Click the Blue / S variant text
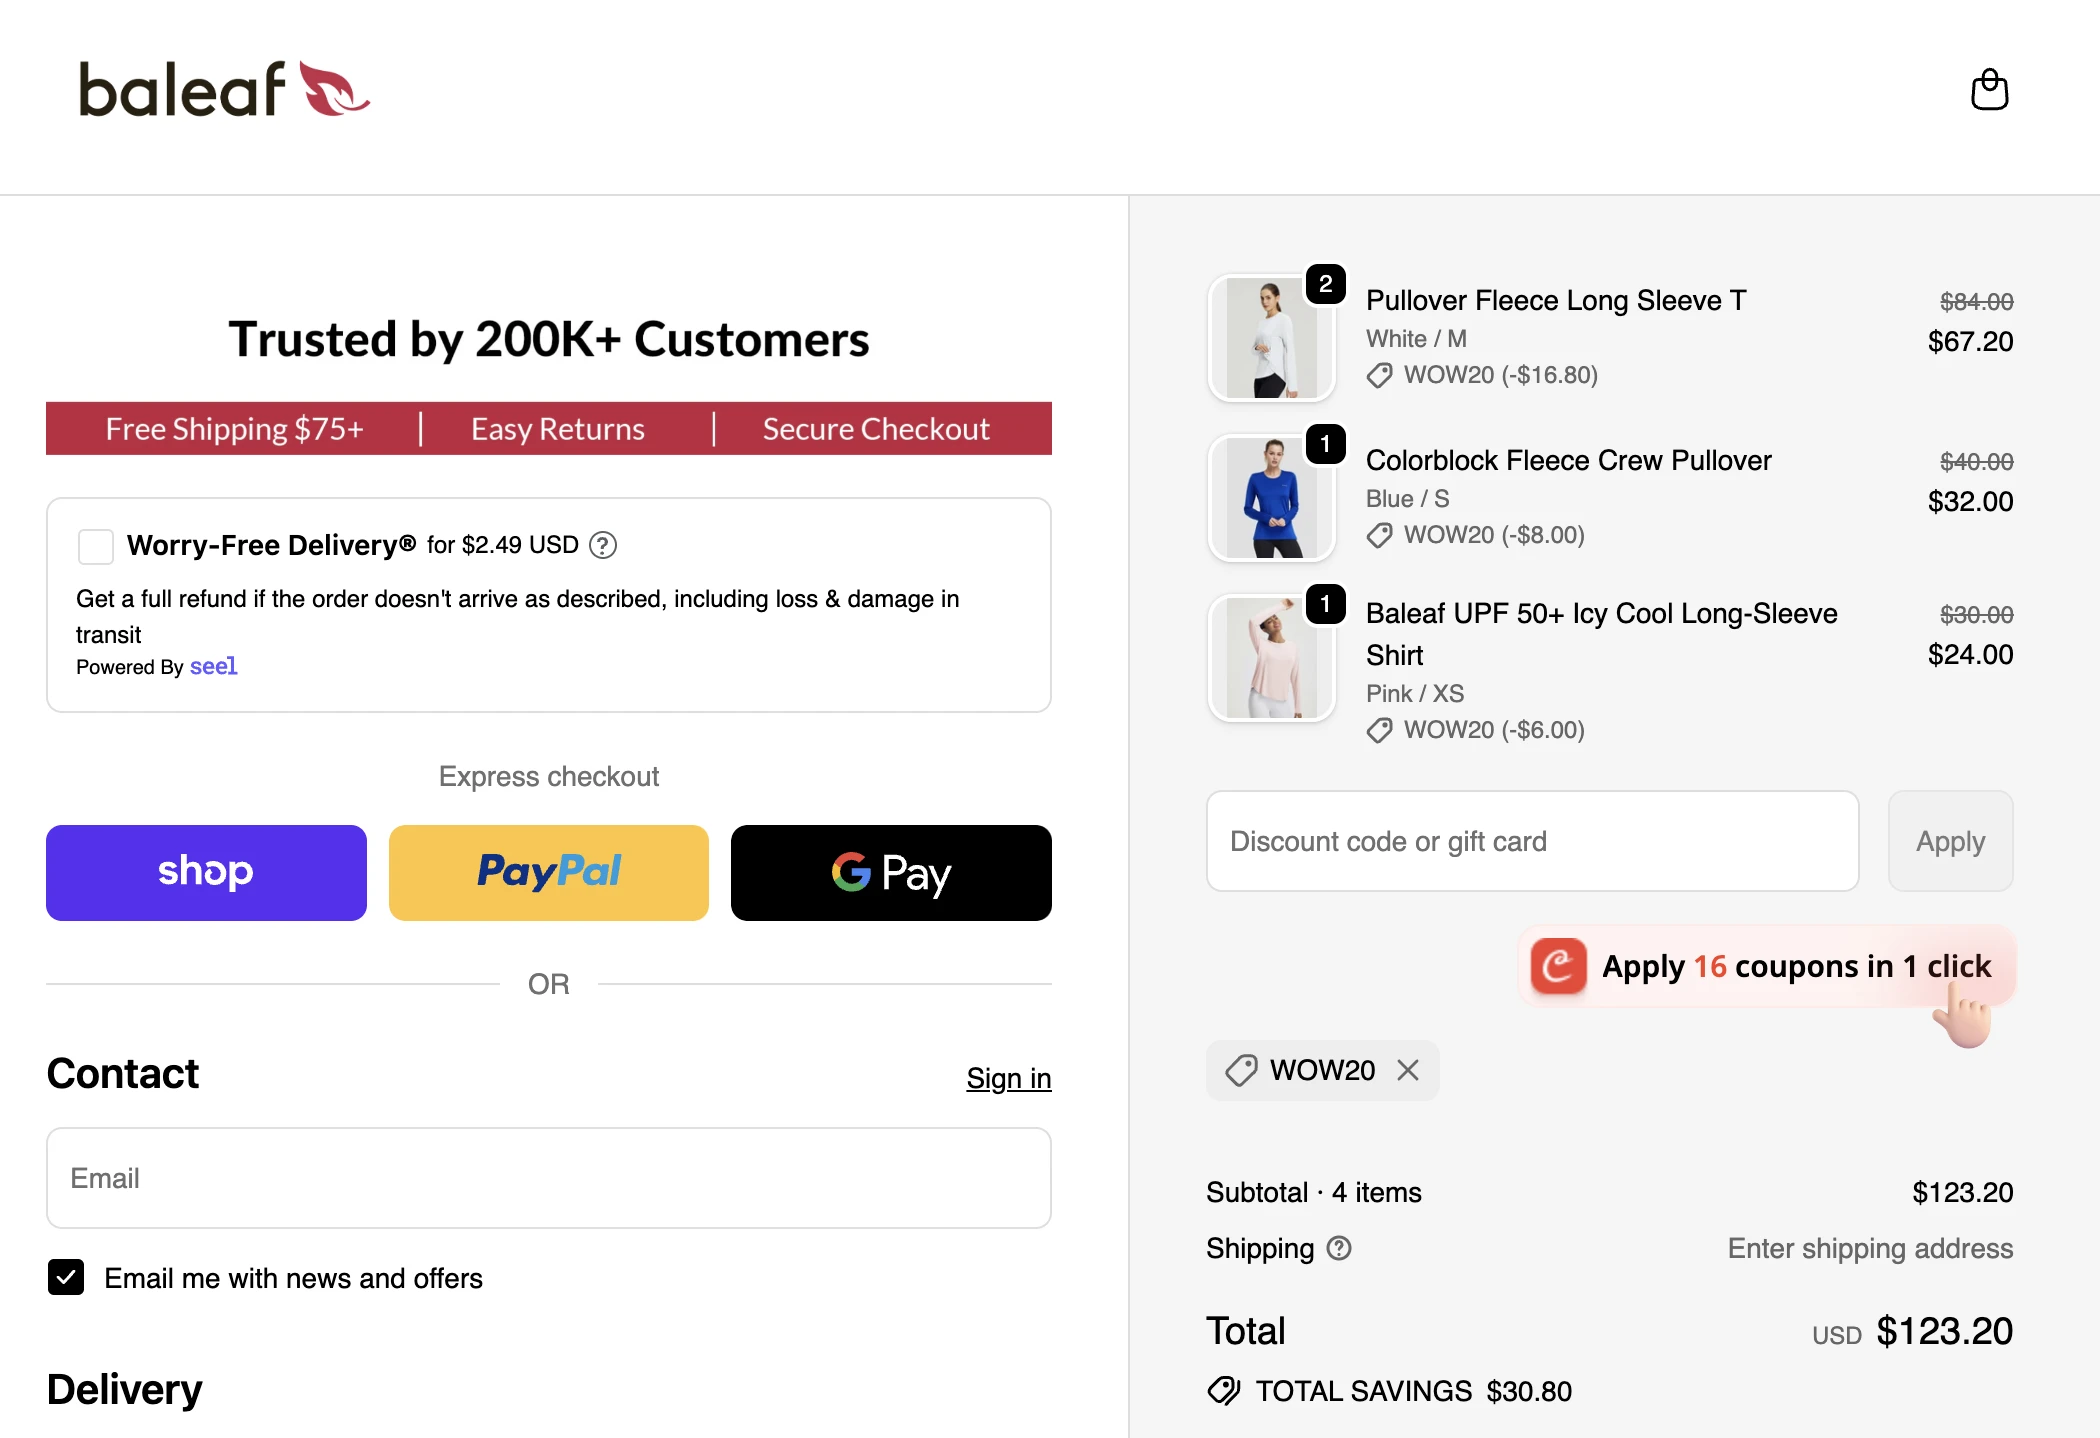Viewport: 2100px width, 1438px height. coord(1408,499)
